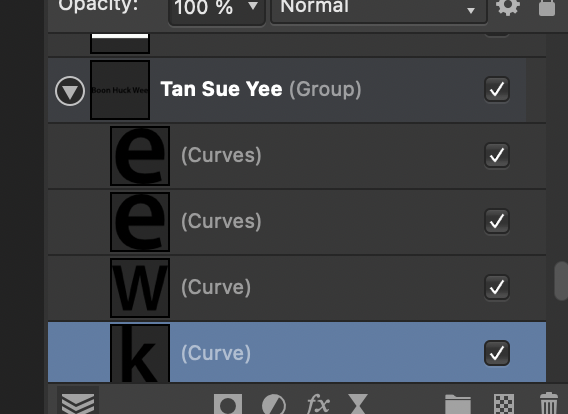Toggle visibility of first (Curves) layer

tap(497, 155)
